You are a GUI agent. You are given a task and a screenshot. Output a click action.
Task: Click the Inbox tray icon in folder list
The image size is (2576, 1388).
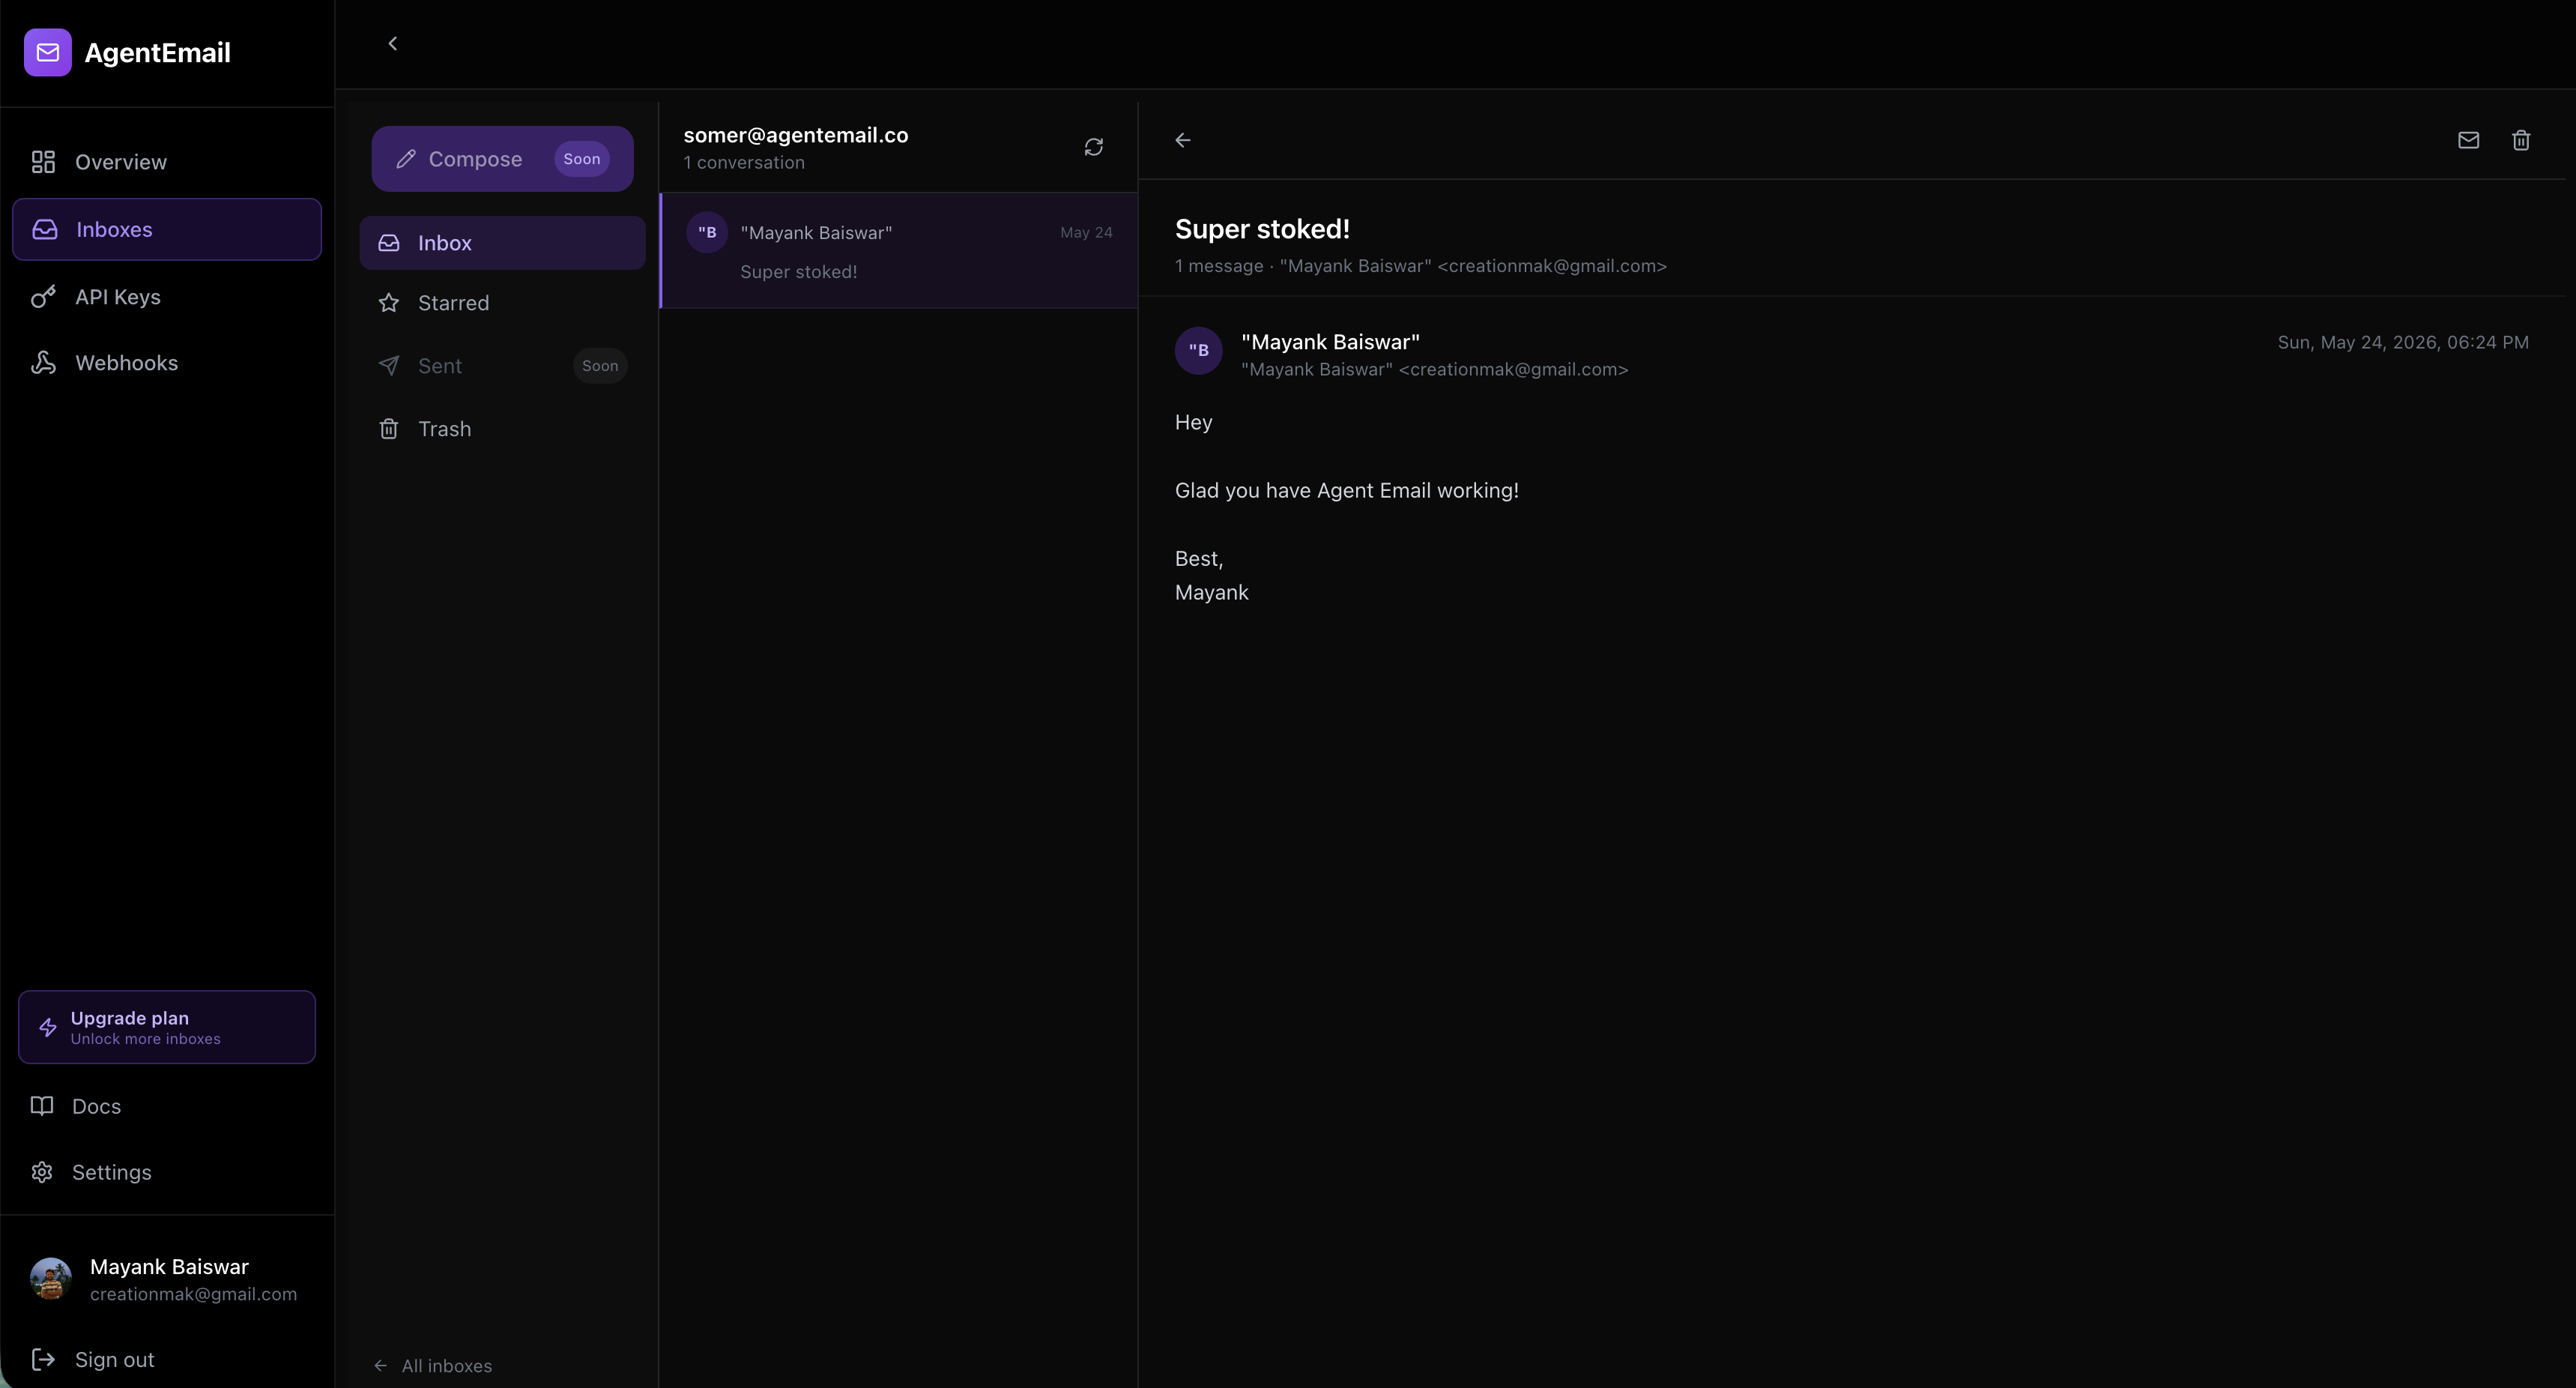tap(389, 243)
